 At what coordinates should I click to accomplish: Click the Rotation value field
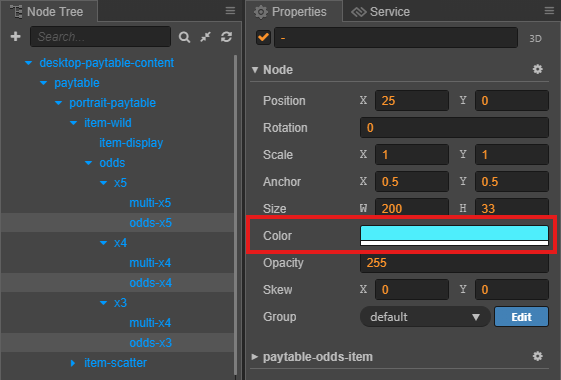pos(454,127)
